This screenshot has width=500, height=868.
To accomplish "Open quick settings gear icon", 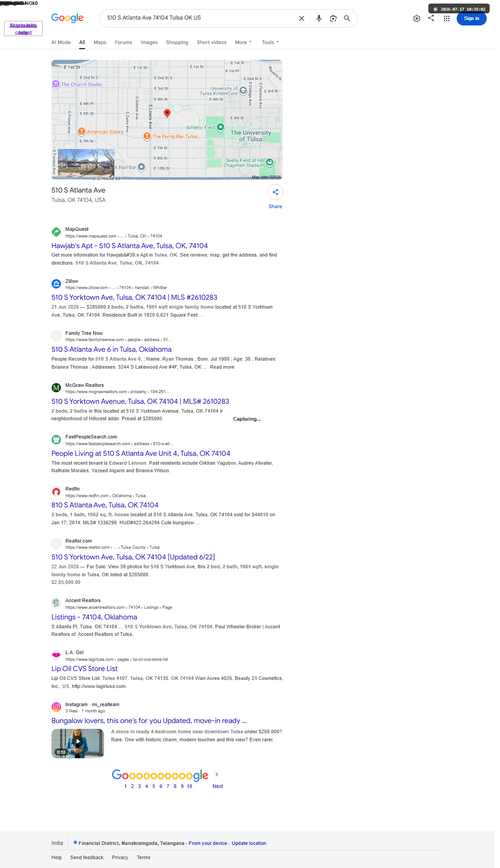I will [x=416, y=18].
